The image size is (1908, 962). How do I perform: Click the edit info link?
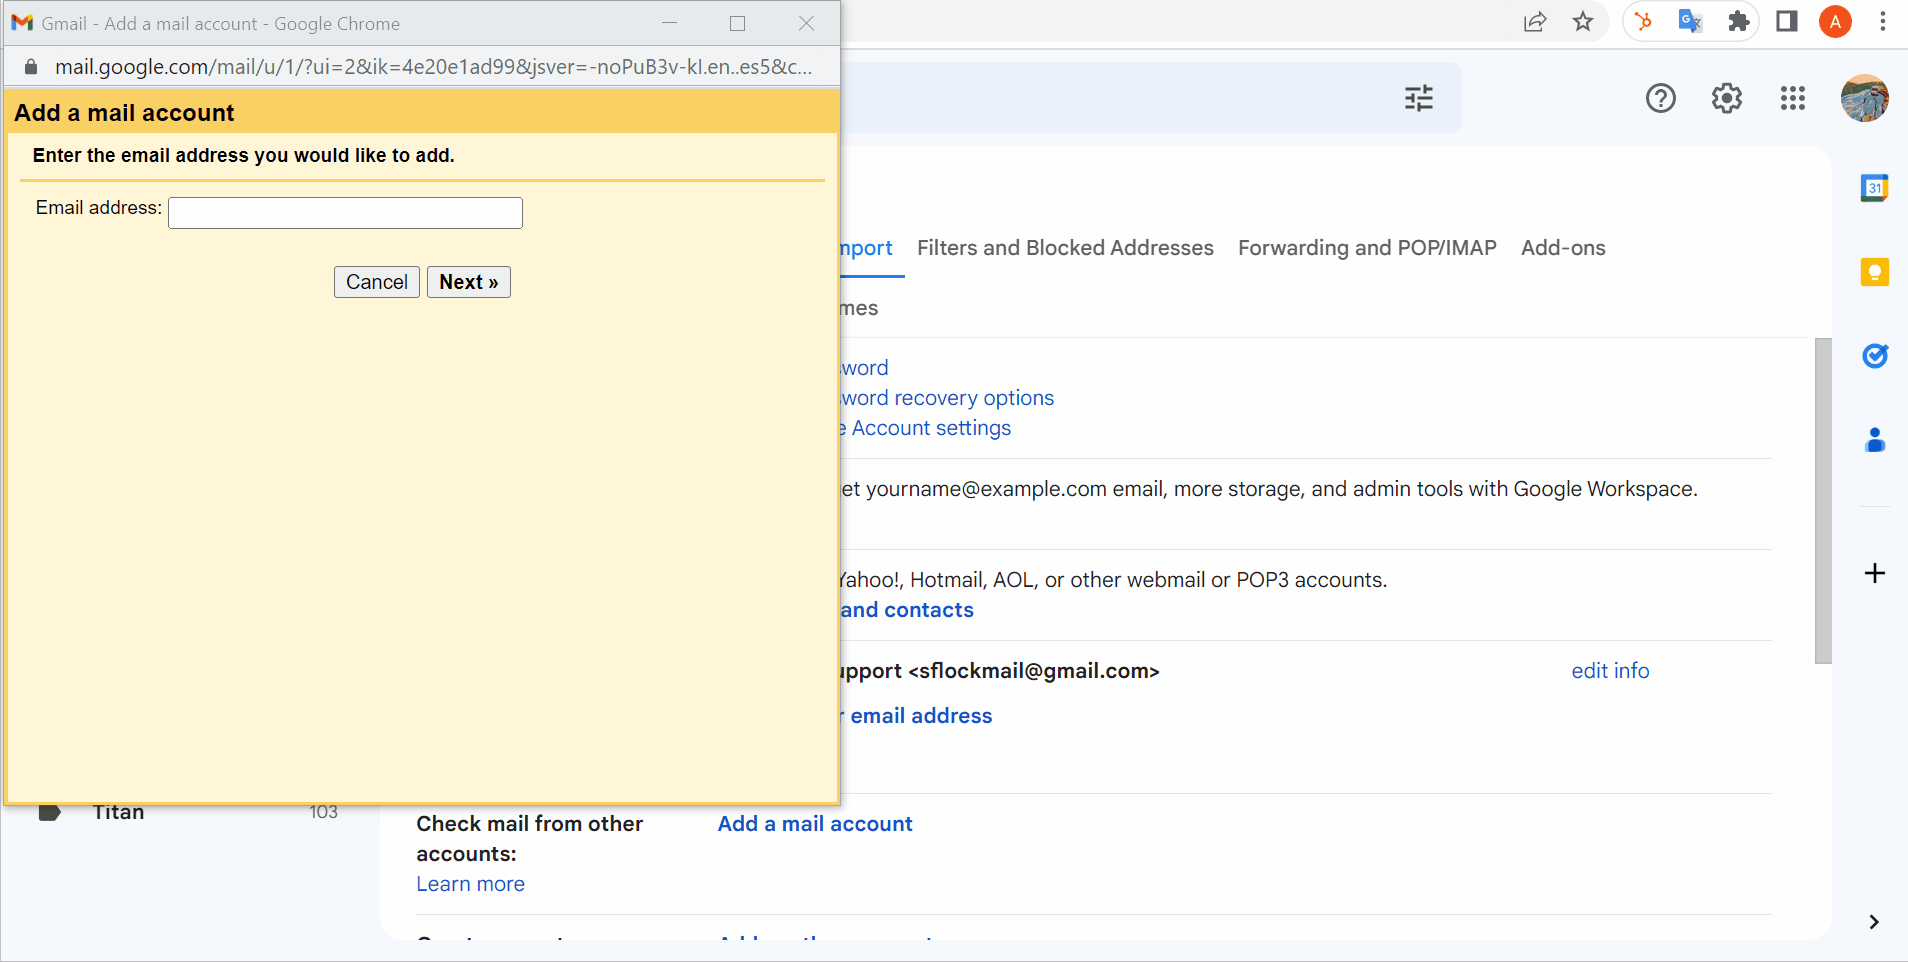tap(1610, 671)
